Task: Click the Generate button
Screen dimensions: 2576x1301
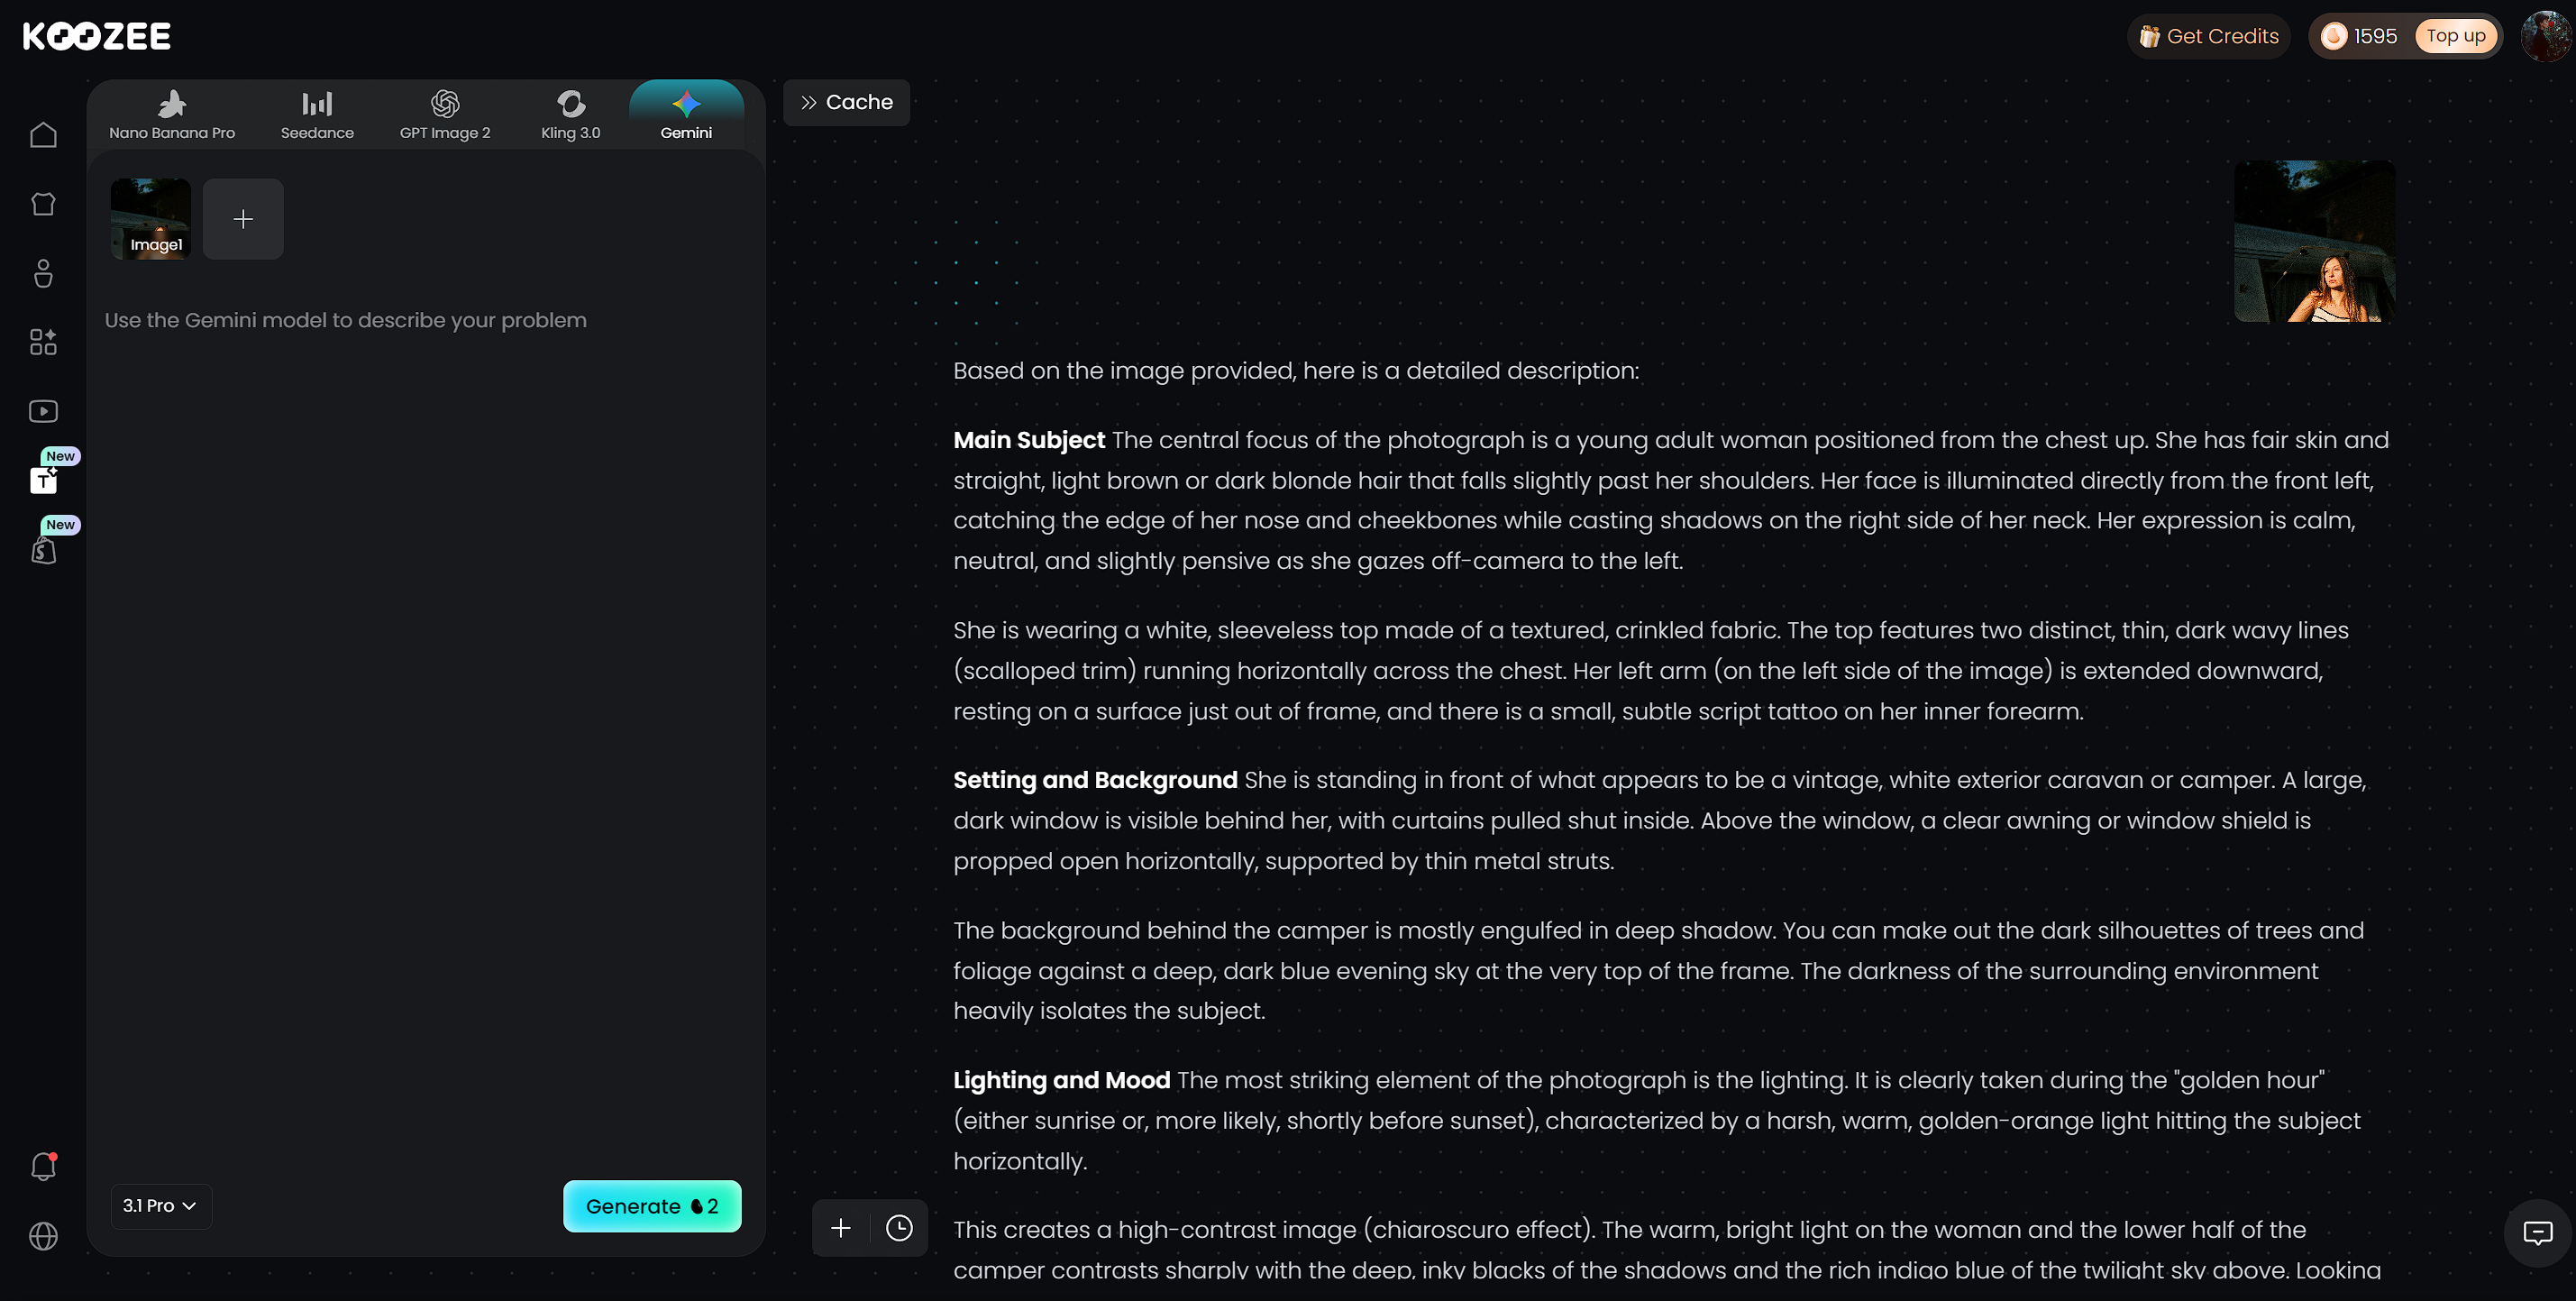Action: click(x=652, y=1206)
